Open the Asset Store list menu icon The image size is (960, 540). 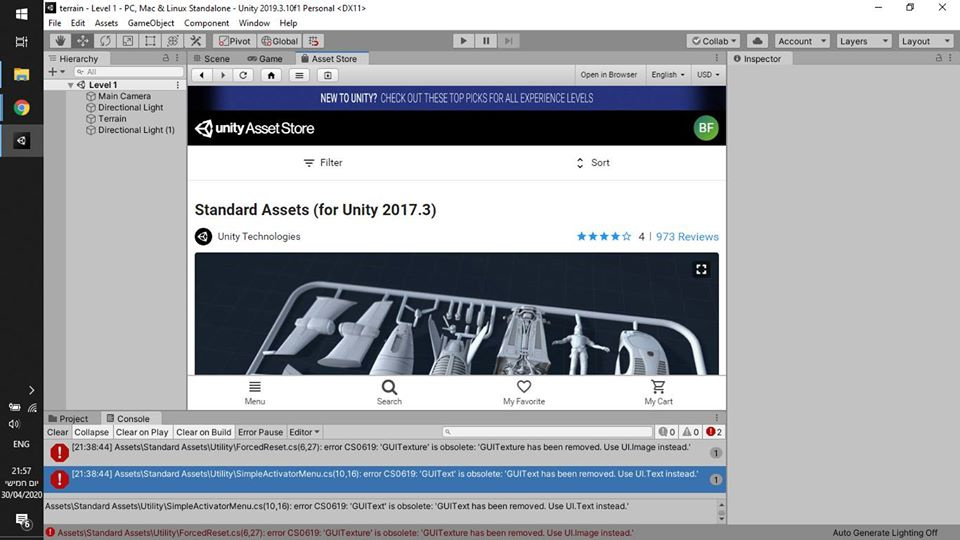(299, 75)
